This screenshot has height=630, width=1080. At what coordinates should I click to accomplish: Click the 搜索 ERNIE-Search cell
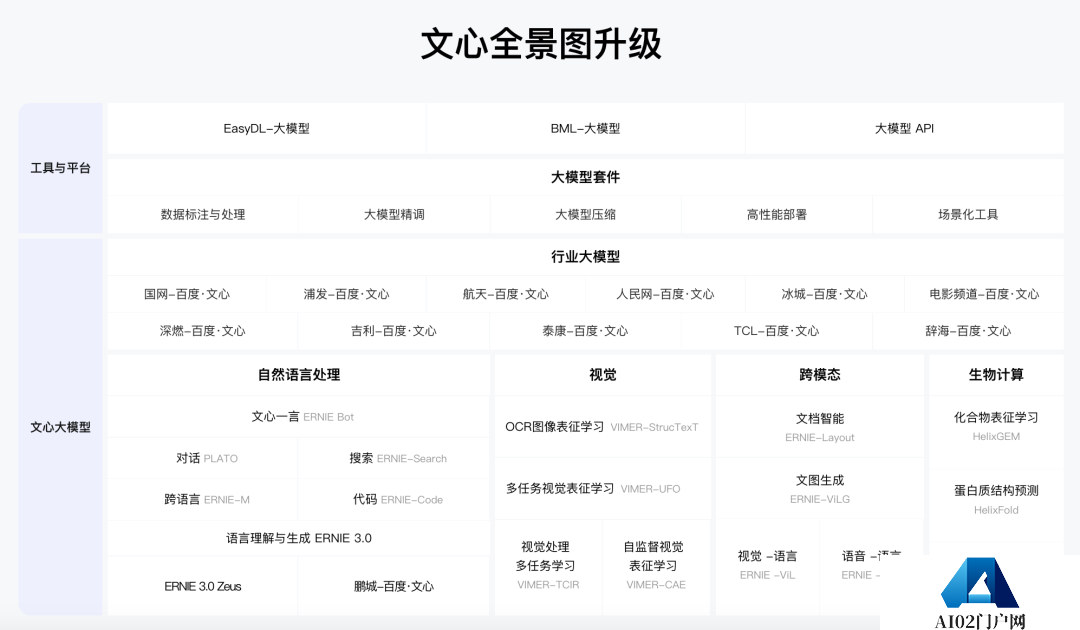click(x=394, y=459)
